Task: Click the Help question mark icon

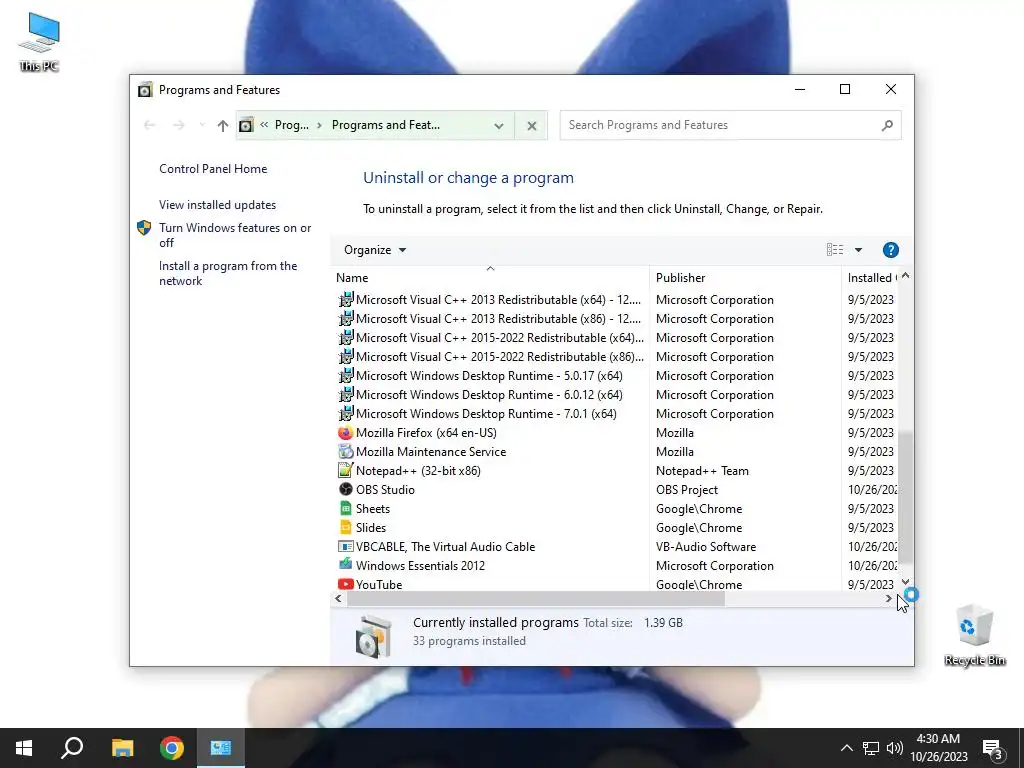Action: 890,250
